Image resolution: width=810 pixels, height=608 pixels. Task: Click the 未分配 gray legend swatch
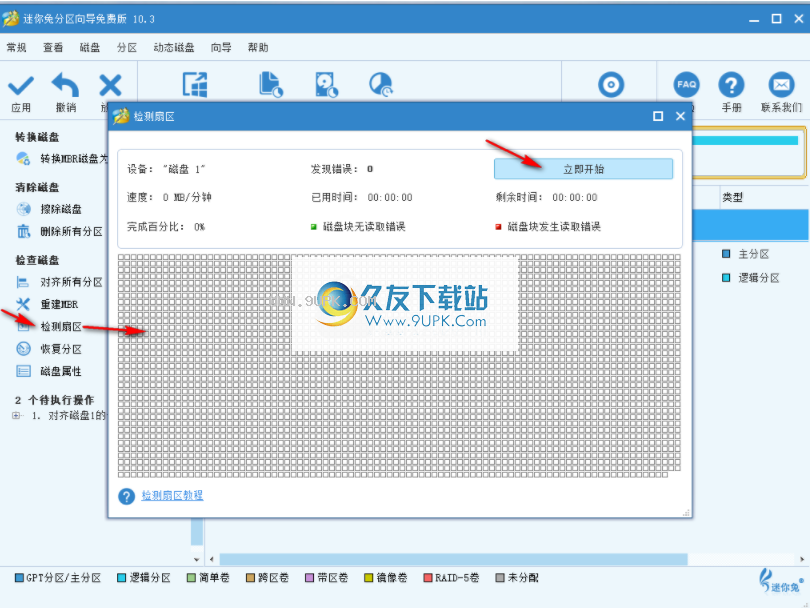click(500, 578)
